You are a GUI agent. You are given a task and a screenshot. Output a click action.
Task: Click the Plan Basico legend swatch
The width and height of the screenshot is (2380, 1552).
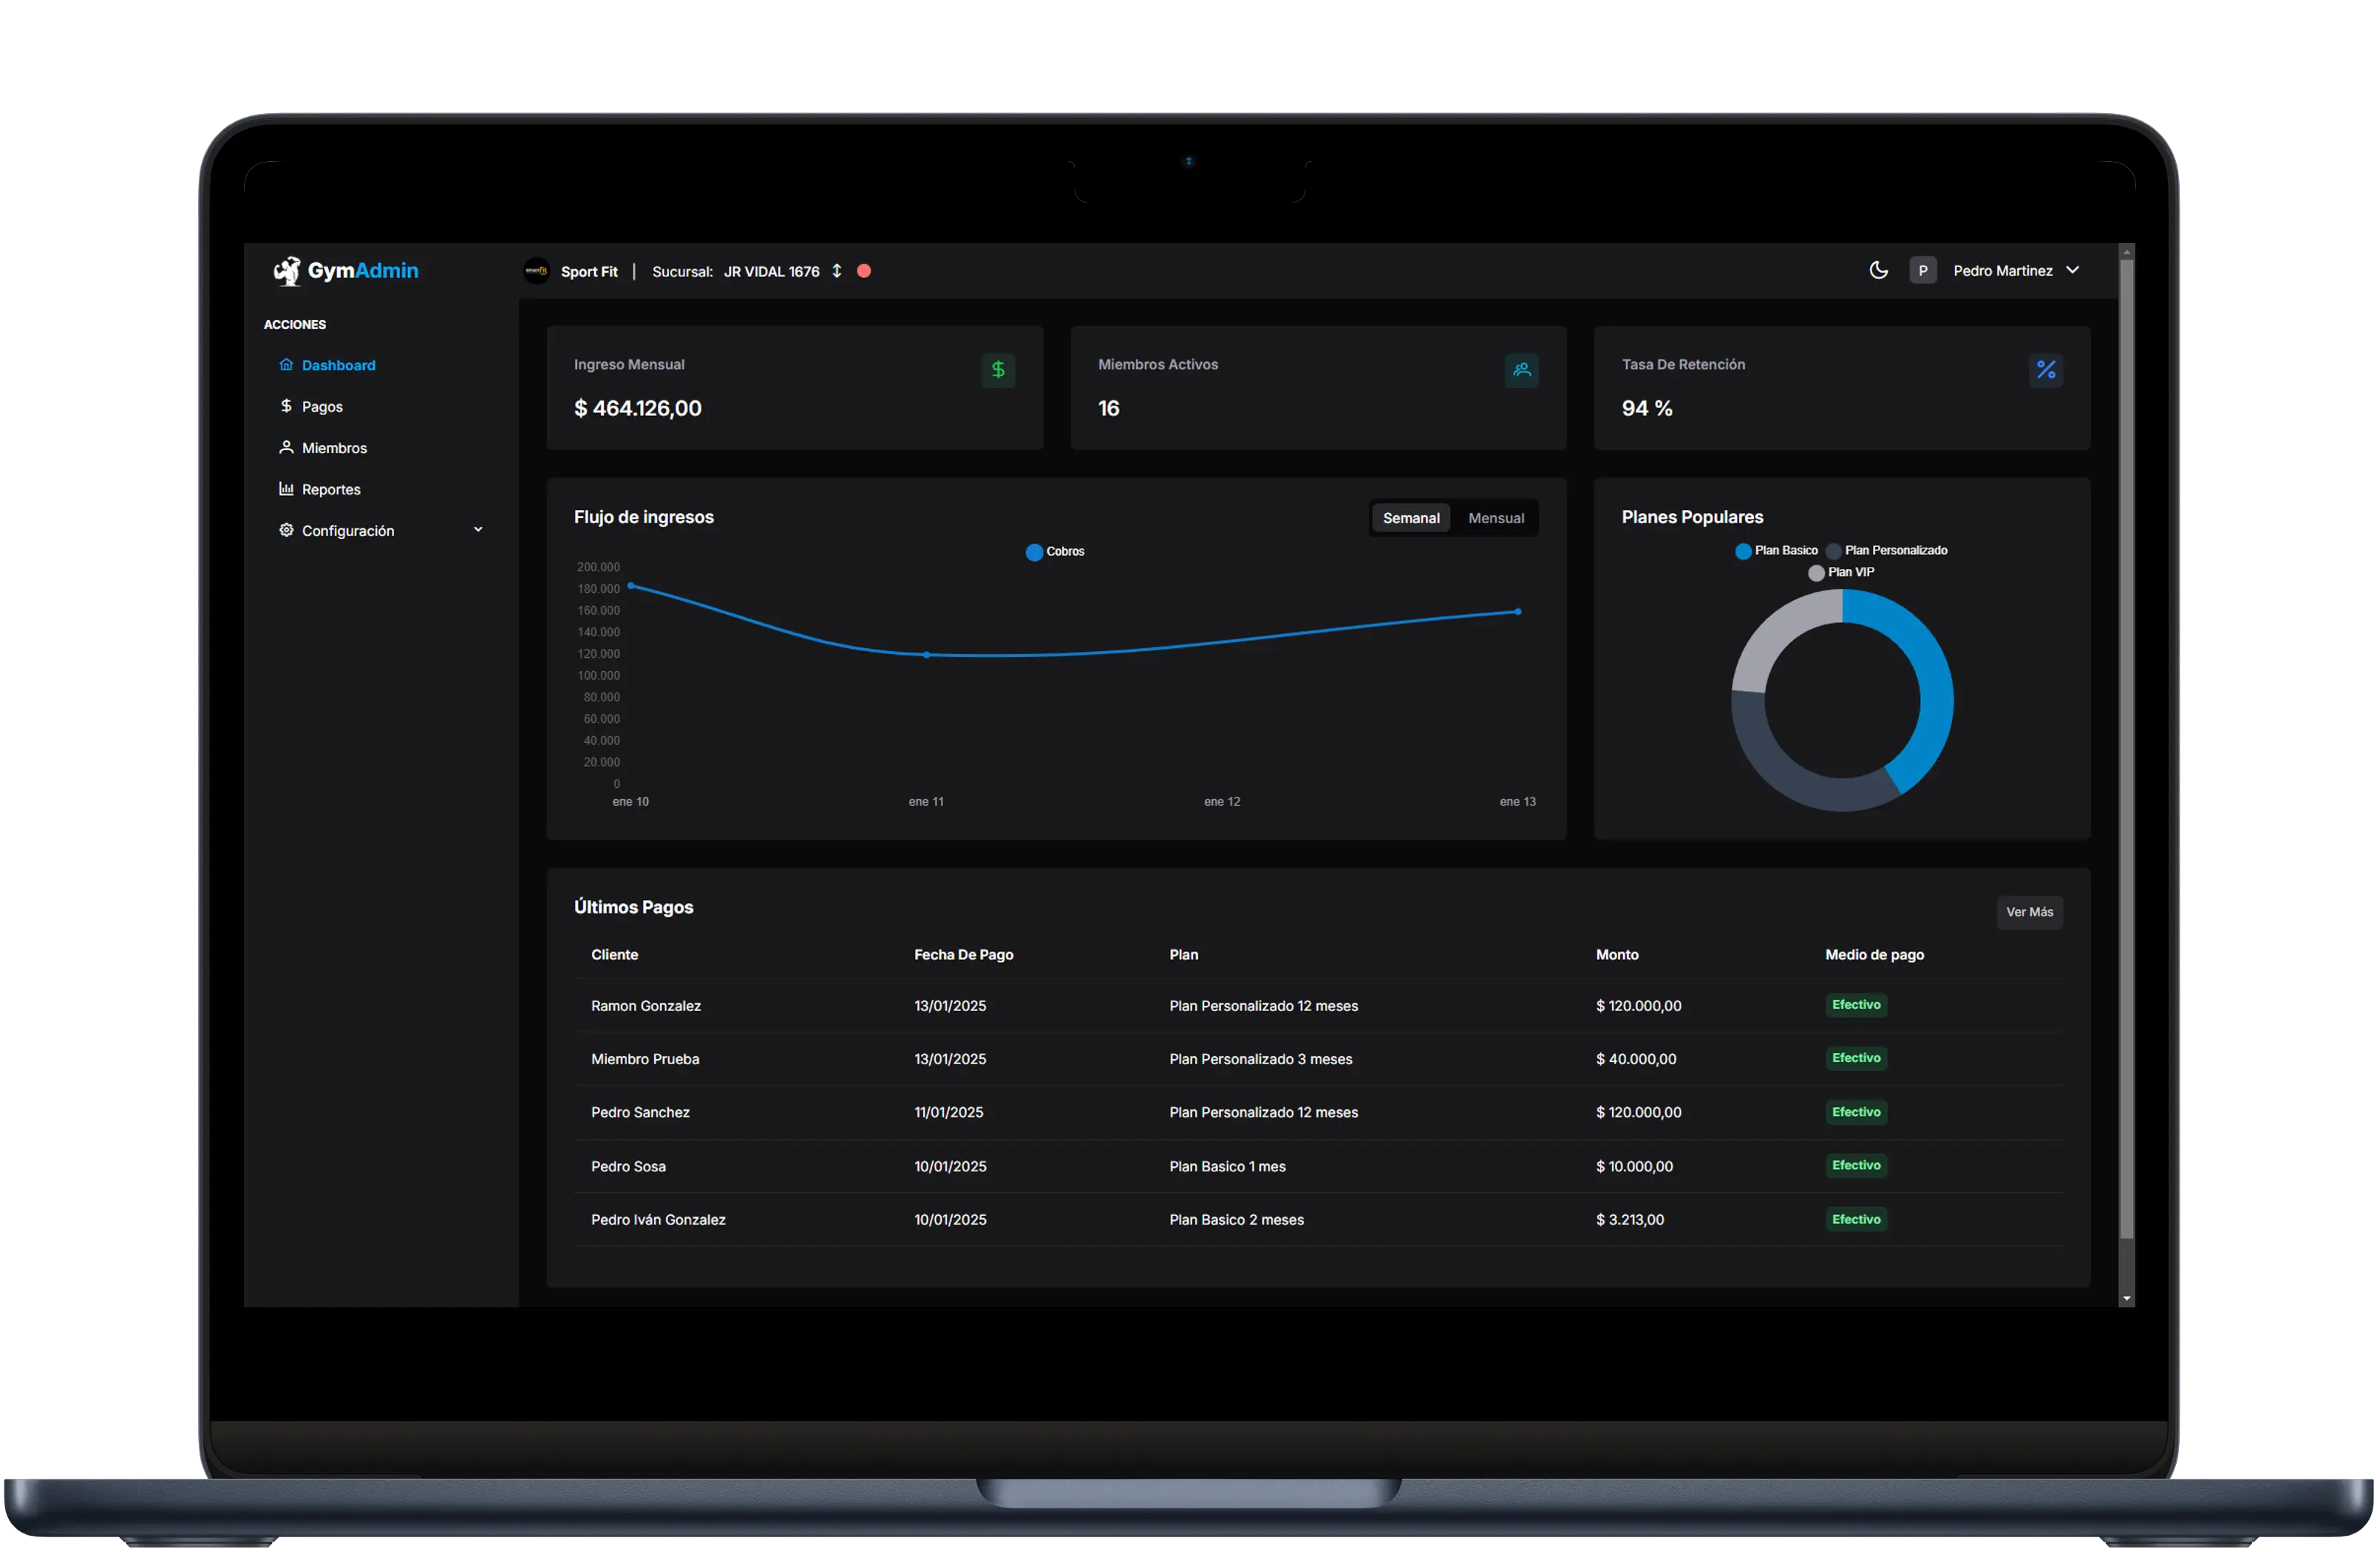[x=1744, y=552]
